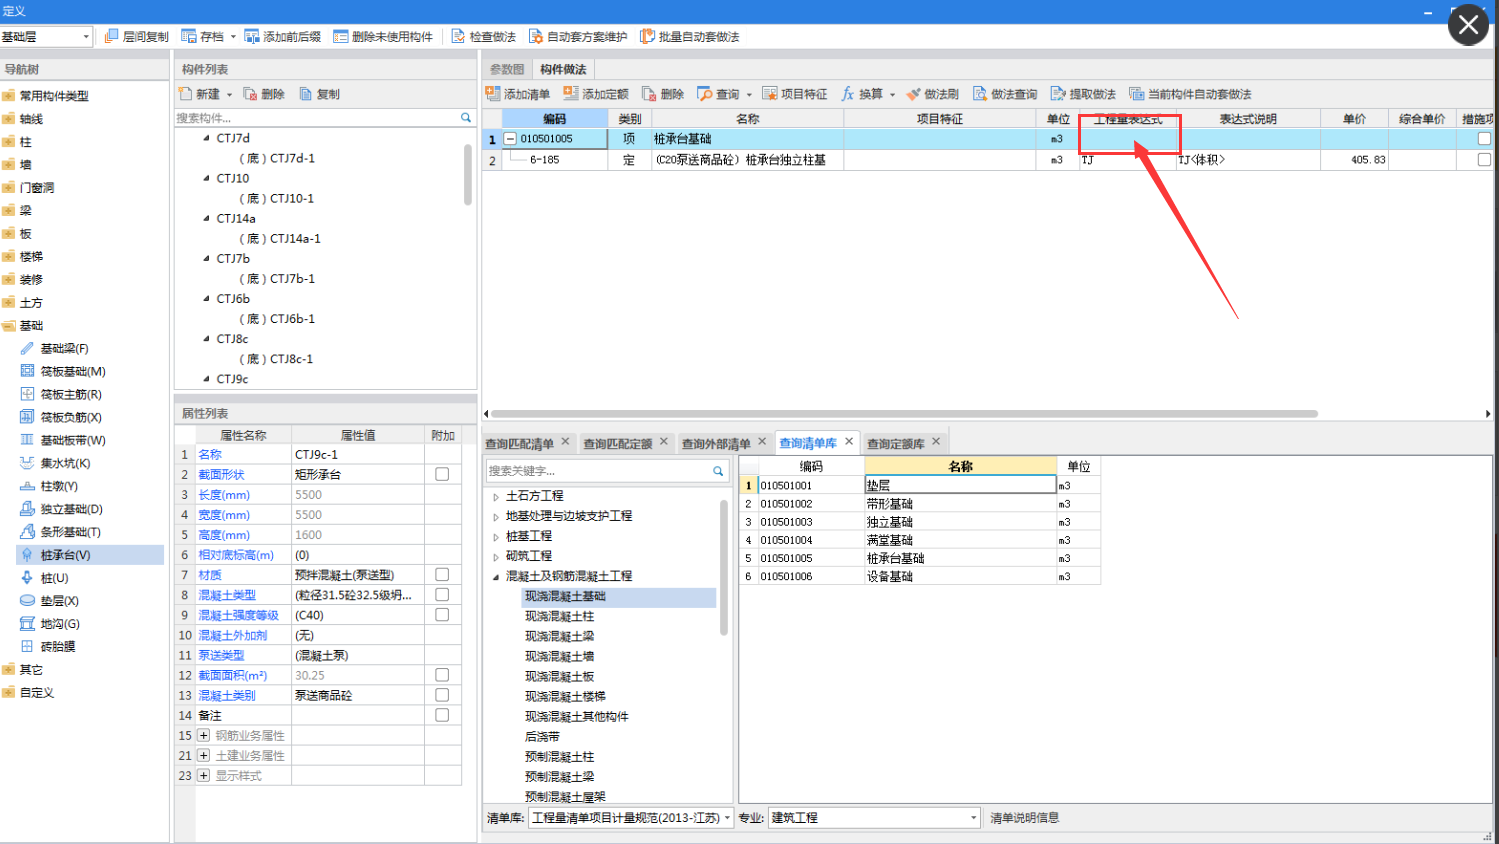
Task: Select 基础梁(F) in the navigation tree
Action: click(x=64, y=348)
